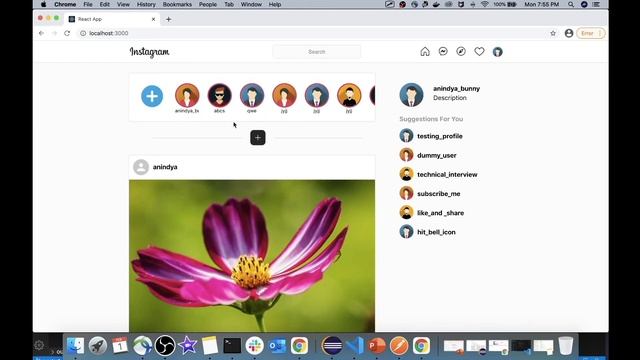Open the Trash in dock
The width and height of the screenshot is (640, 360).
coord(566,346)
